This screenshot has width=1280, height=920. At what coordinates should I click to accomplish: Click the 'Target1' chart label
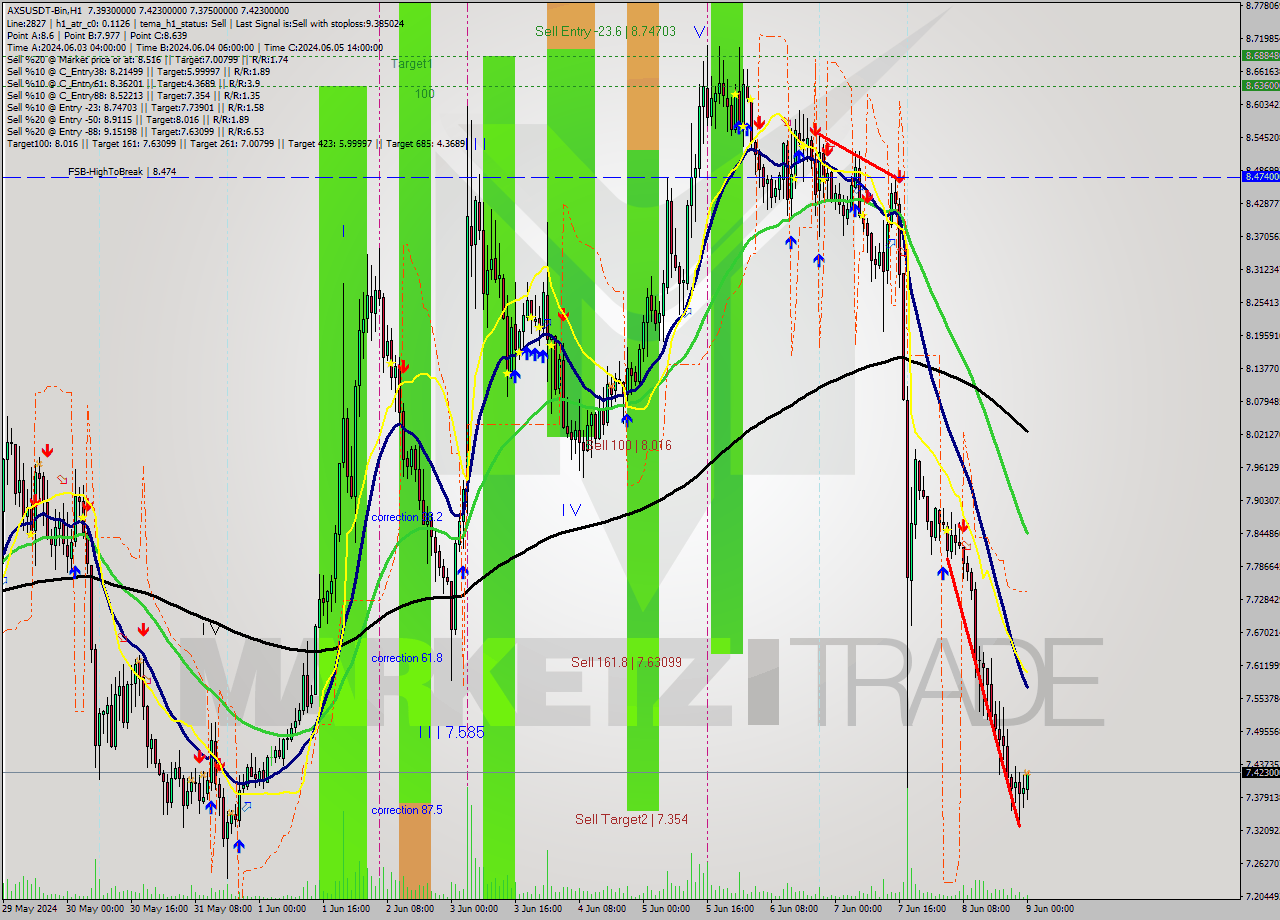click(411, 63)
